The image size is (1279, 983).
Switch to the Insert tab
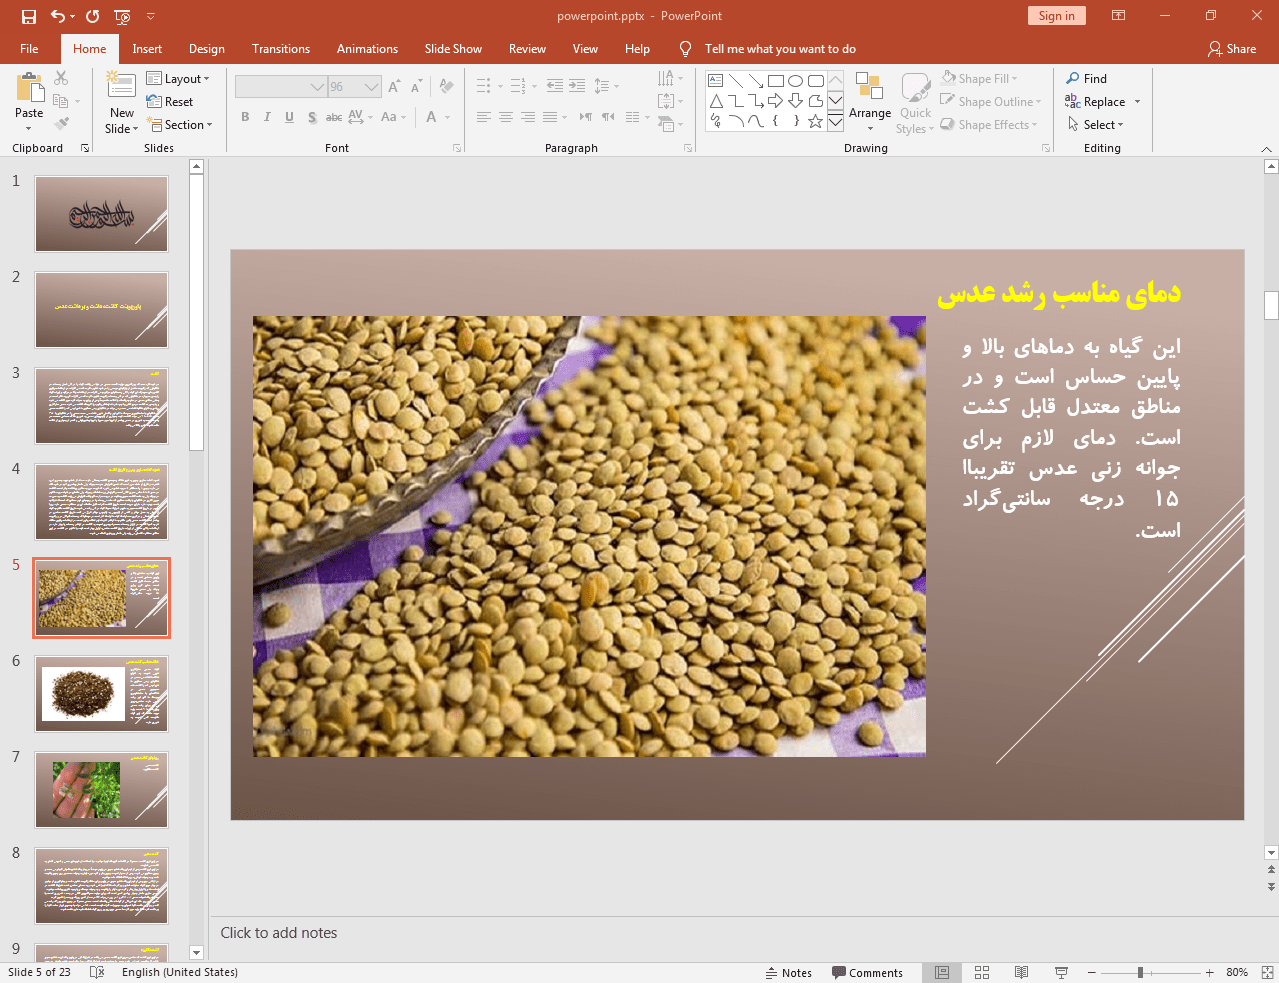(147, 49)
